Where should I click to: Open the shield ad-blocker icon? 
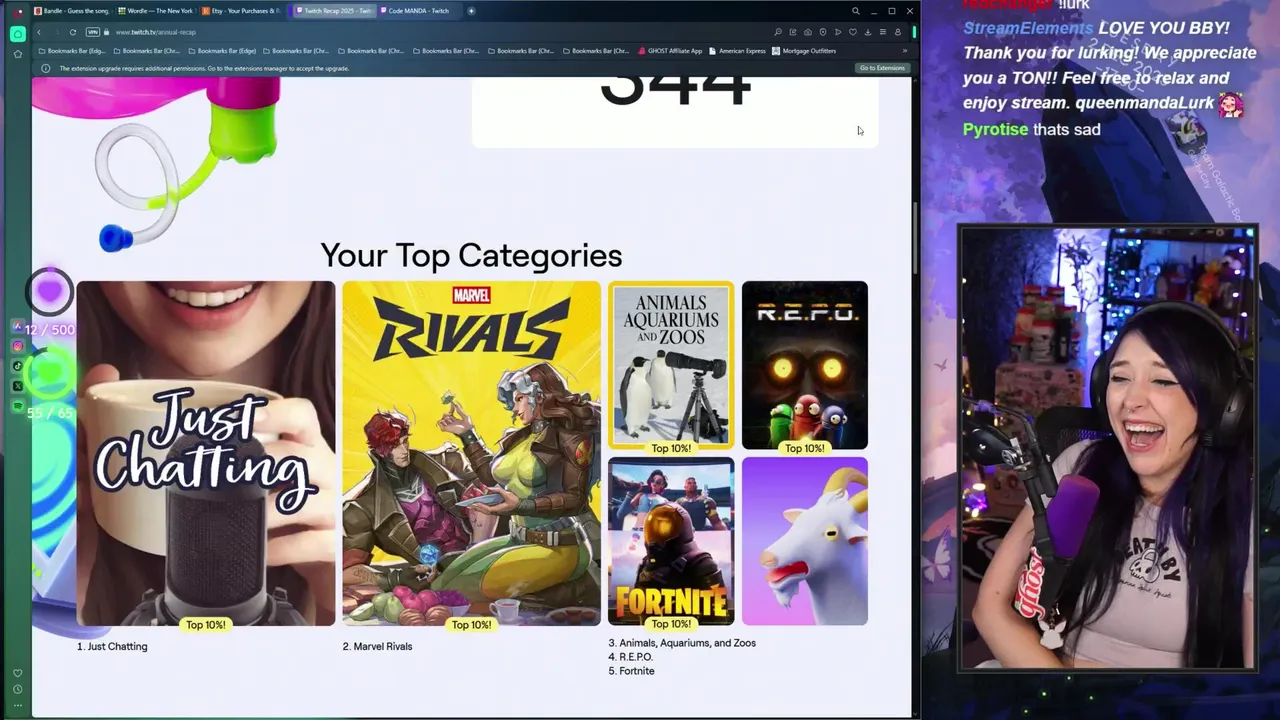tap(823, 32)
